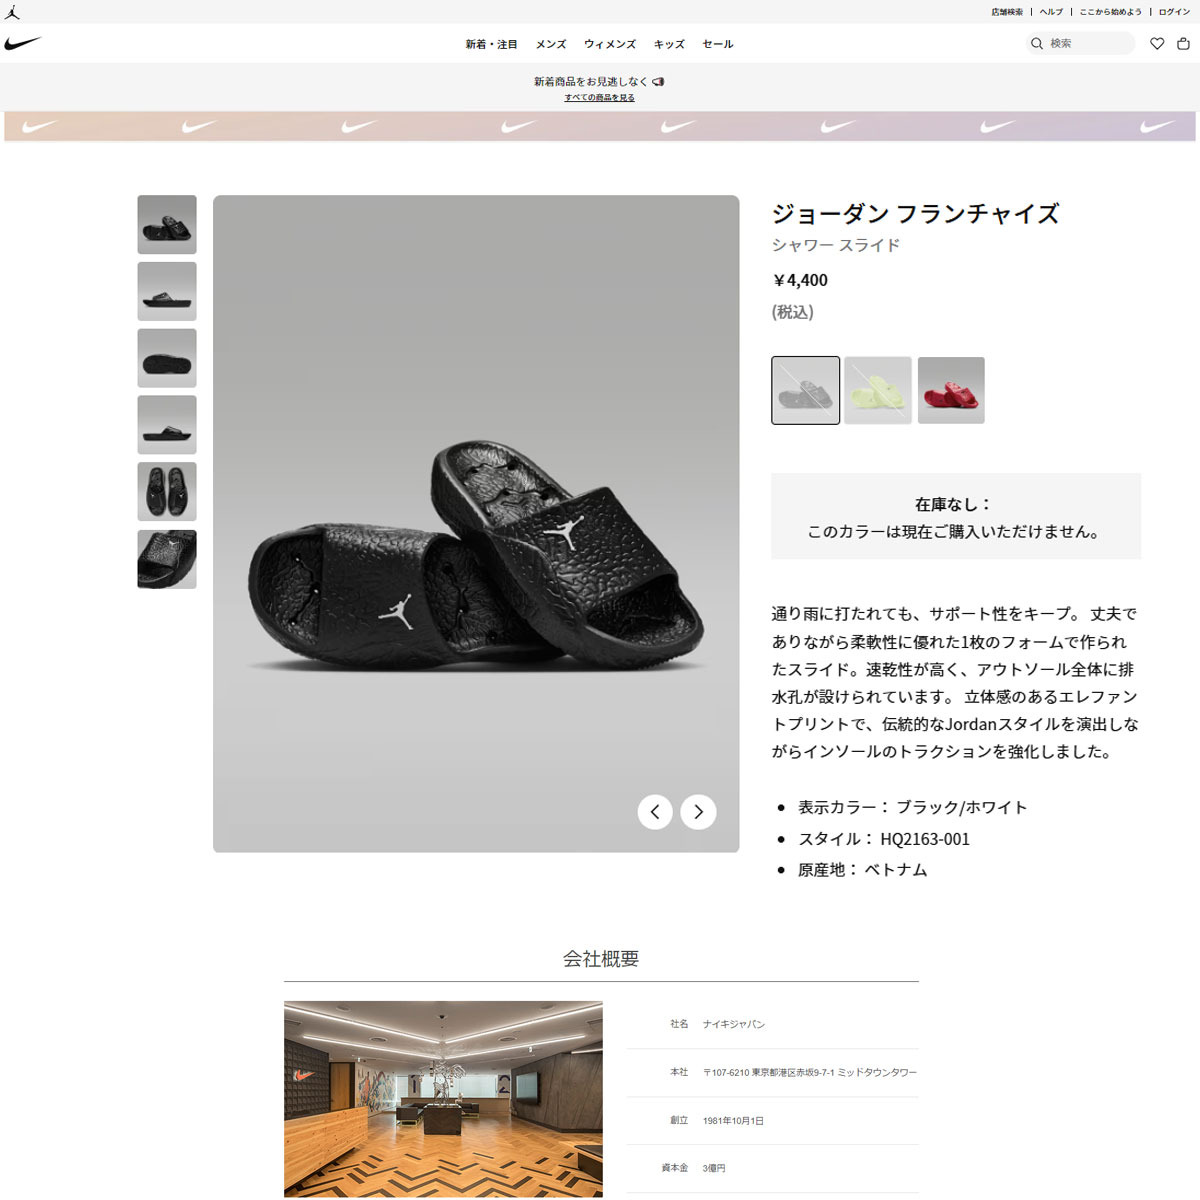This screenshot has height=1200, width=1200.
Task: Click the ログイン link
Action: (1174, 12)
